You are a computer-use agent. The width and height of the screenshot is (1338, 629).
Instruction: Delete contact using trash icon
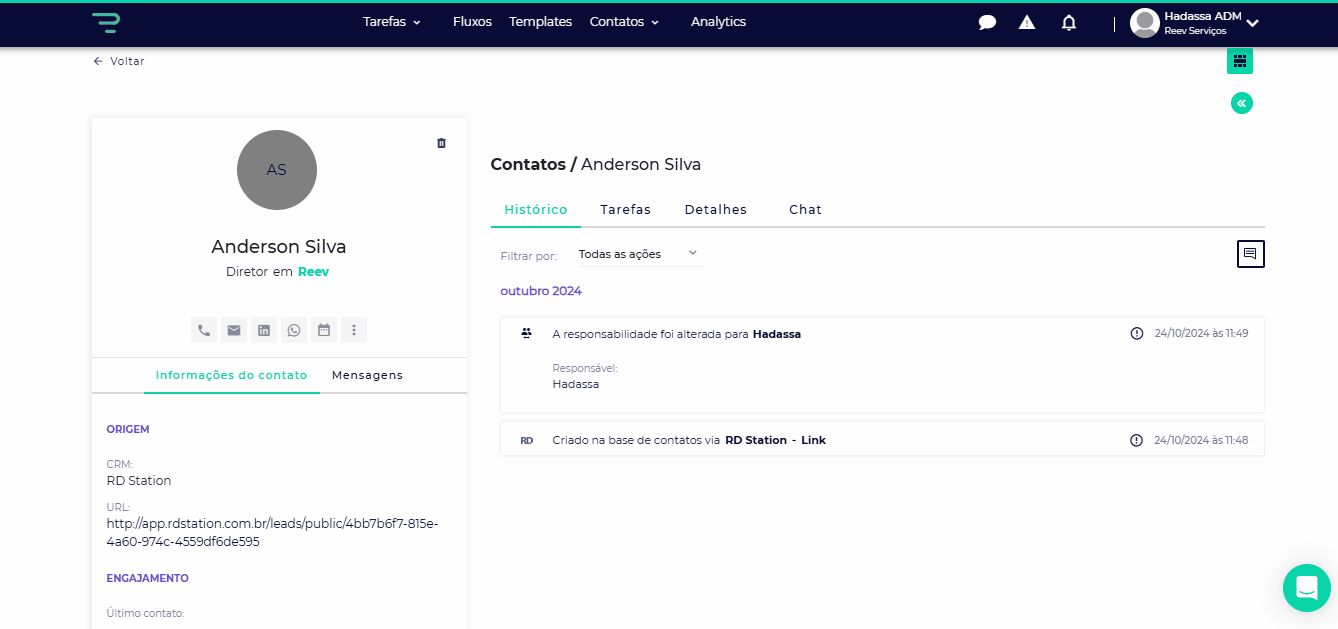[442, 143]
